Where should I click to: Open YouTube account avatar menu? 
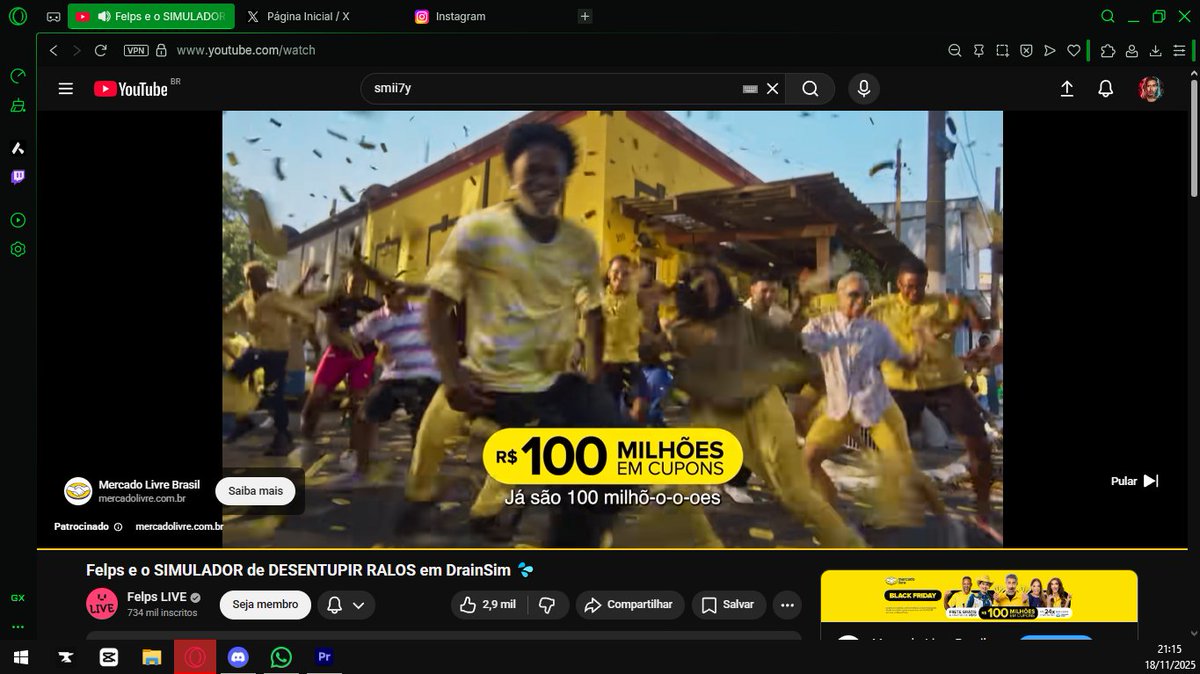tap(1151, 89)
